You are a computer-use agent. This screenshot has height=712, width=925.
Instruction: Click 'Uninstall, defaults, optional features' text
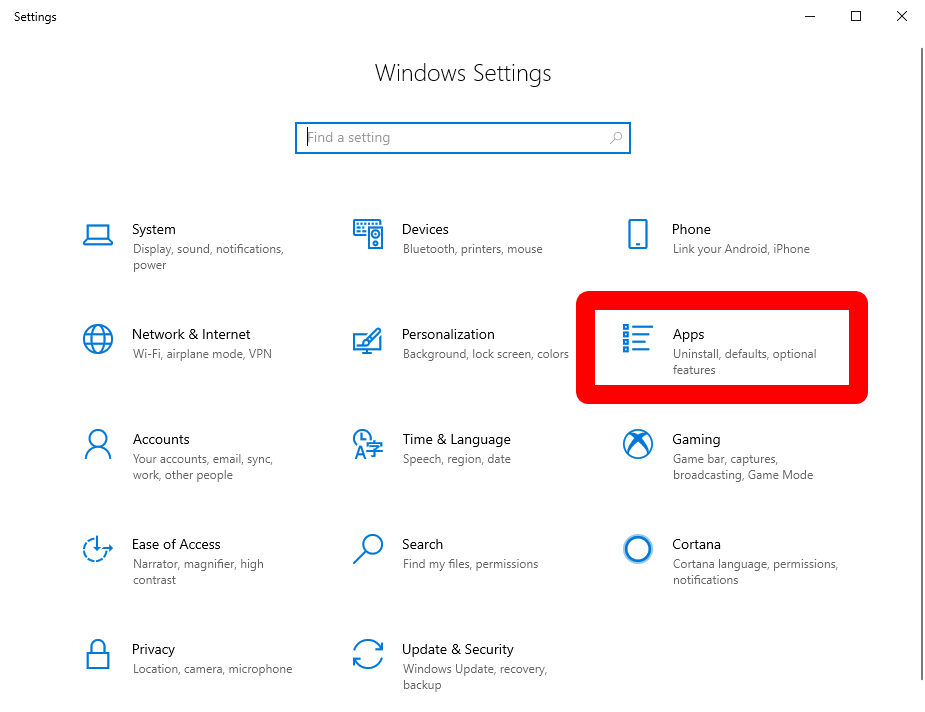click(x=744, y=362)
